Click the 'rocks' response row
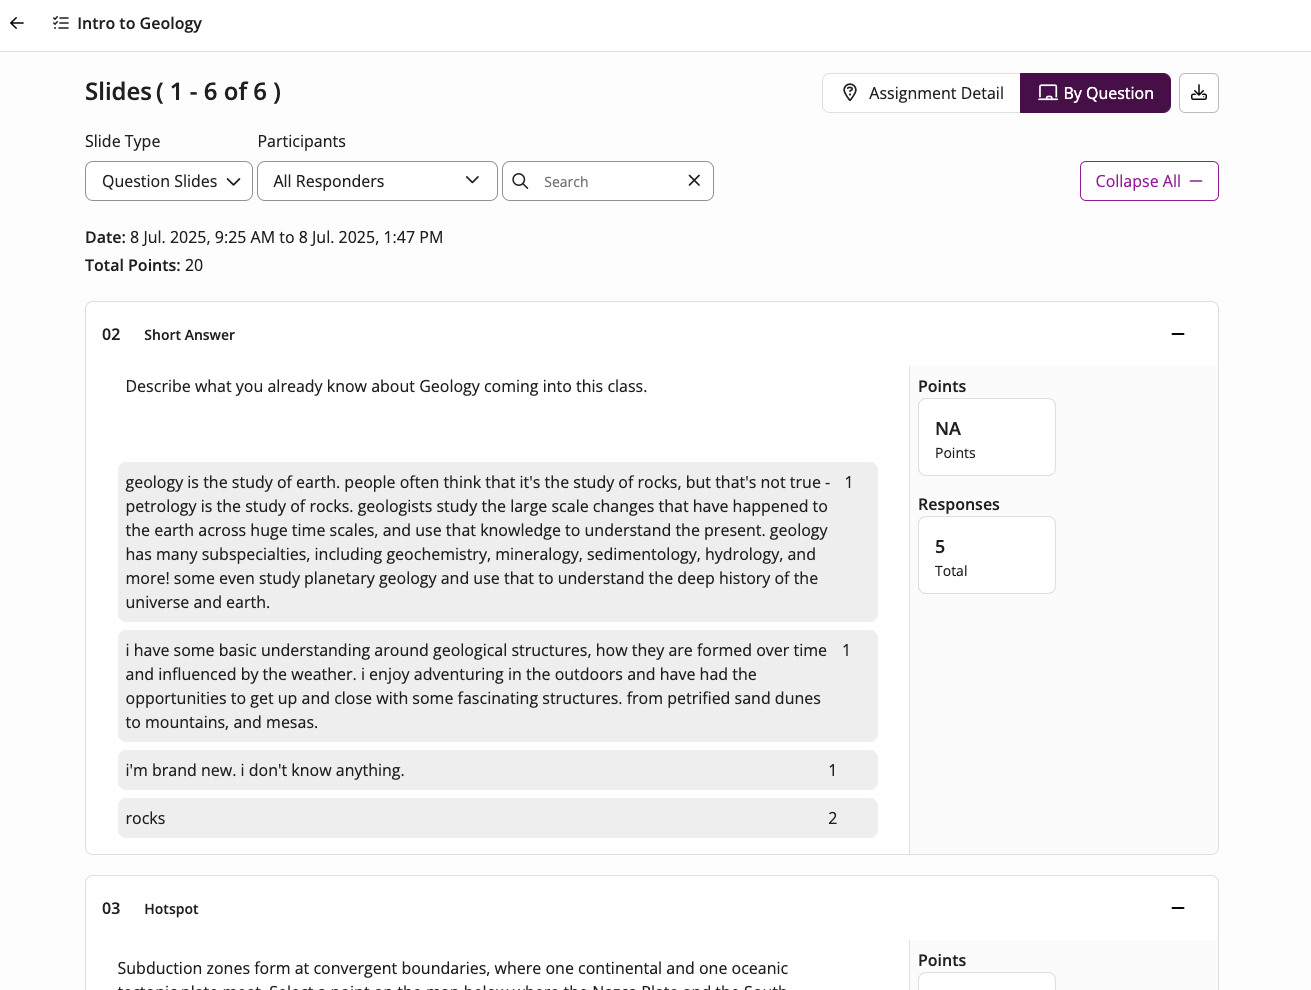This screenshot has width=1311, height=990. coord(497,818)
